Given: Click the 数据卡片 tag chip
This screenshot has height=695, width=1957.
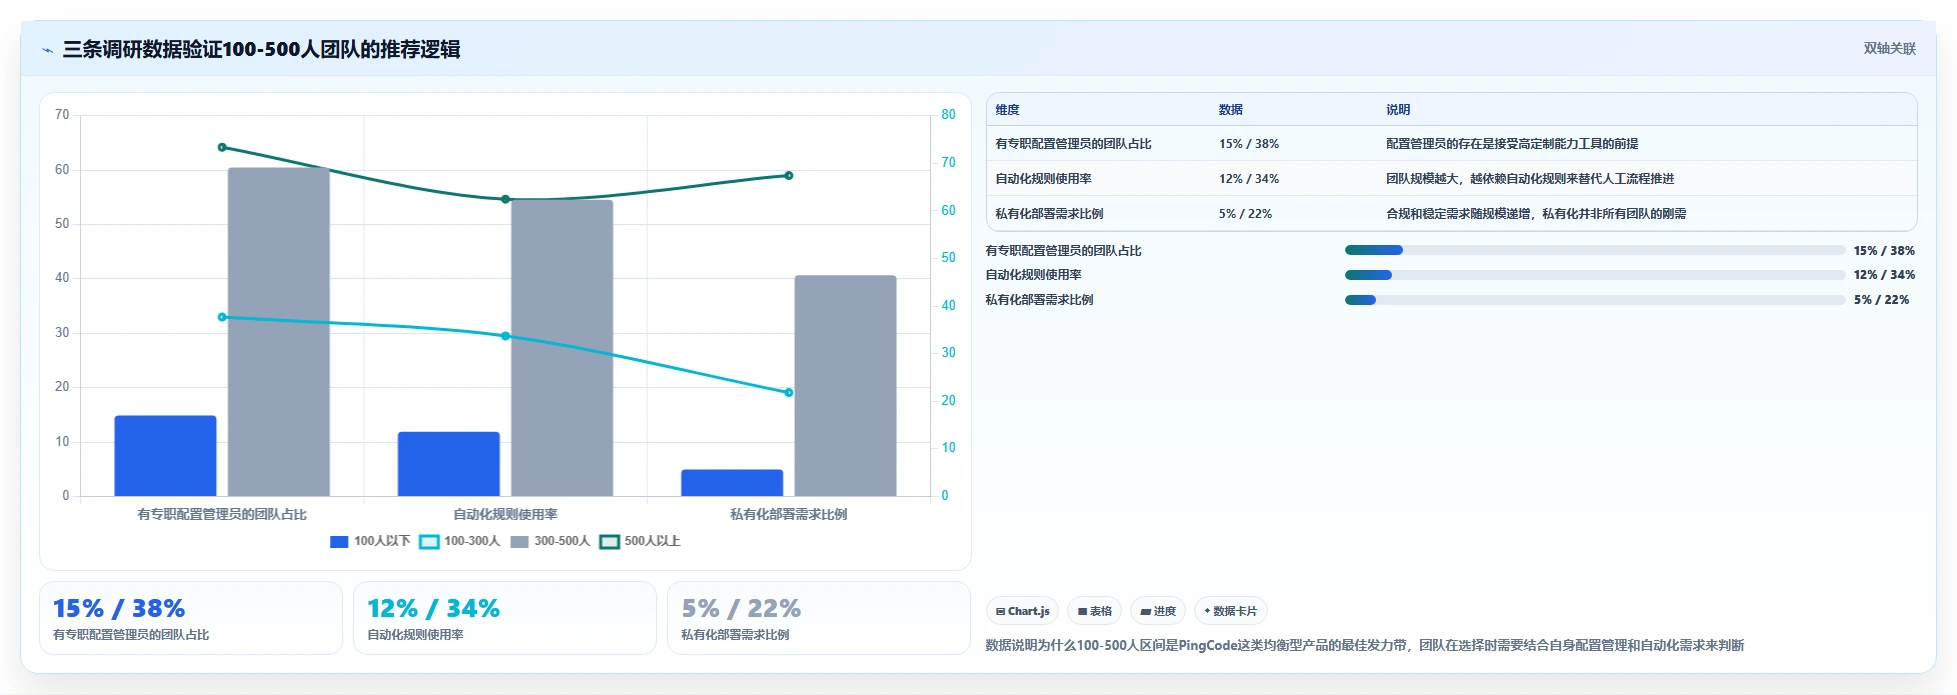Looking at the screenshot, I should [1231, 611].
